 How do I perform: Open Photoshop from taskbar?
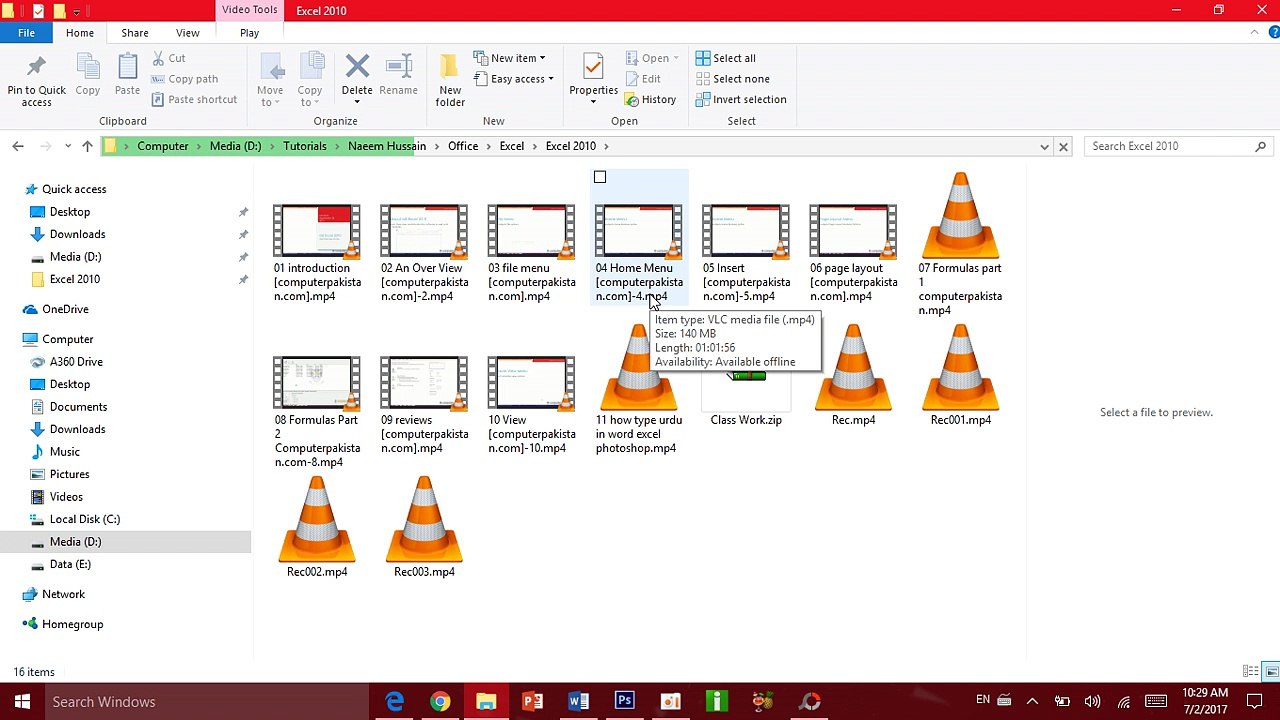coord(624,701)
